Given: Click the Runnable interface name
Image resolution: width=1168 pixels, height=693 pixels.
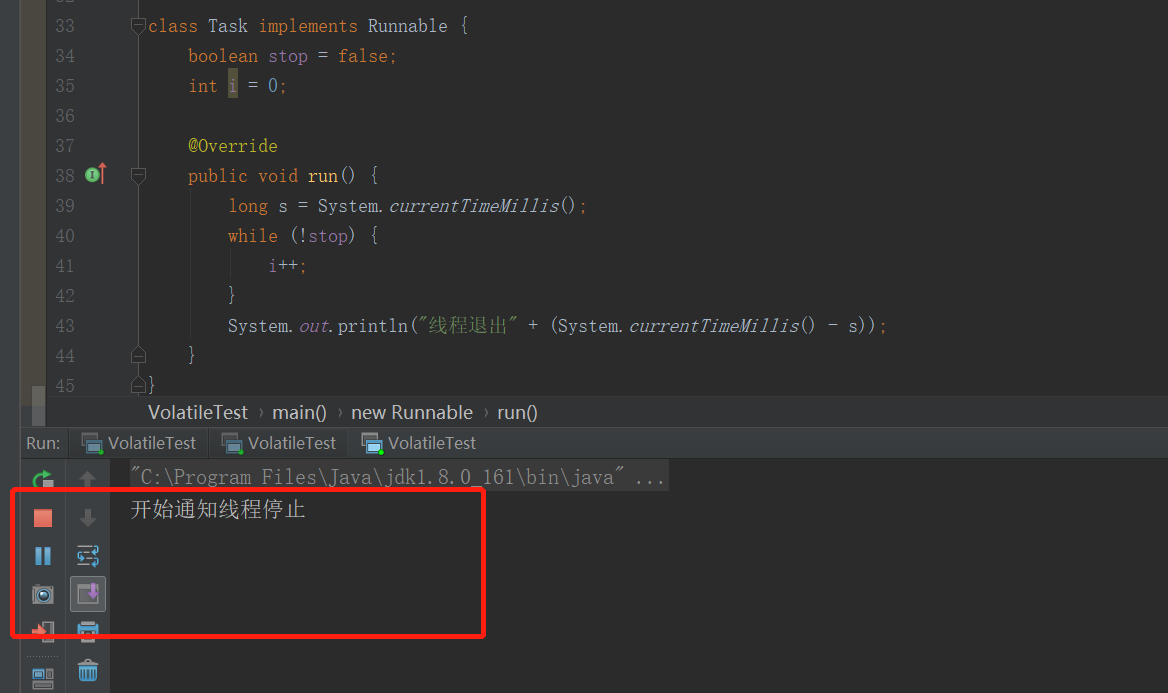Looking at the screenshot, I should click(407, 26).
